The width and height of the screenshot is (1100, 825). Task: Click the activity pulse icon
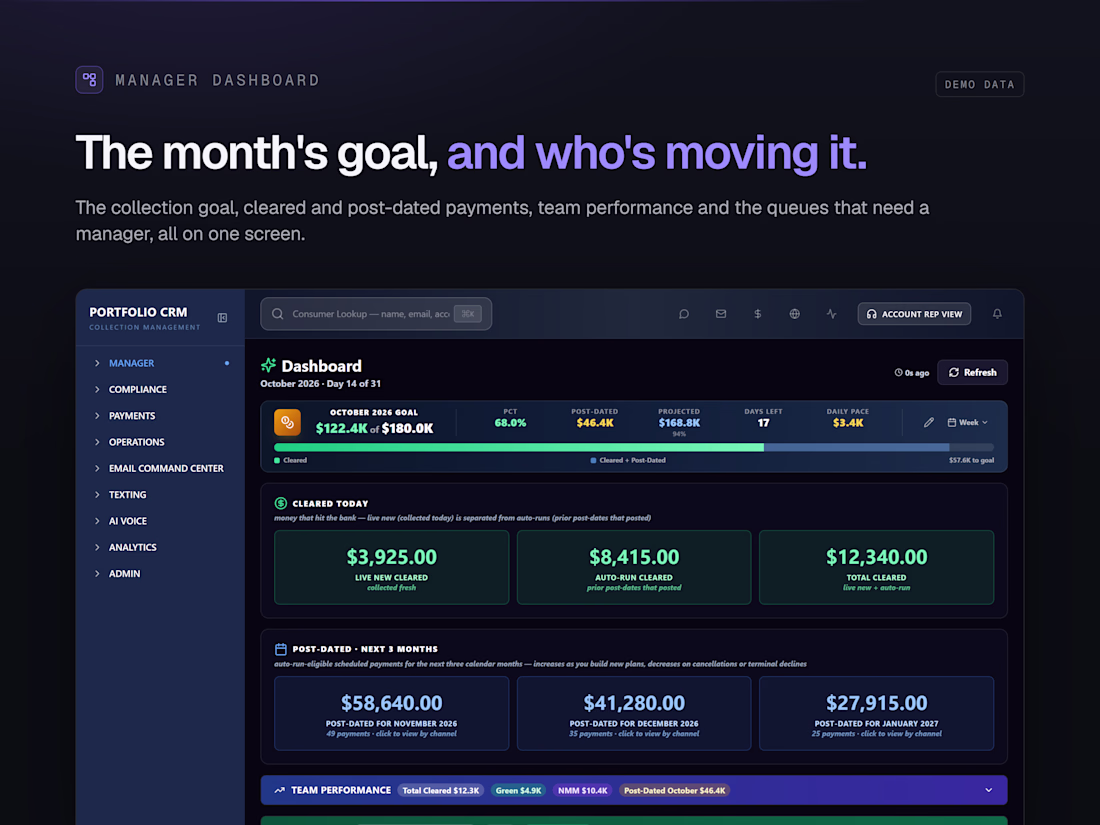(x=831, y=314)
